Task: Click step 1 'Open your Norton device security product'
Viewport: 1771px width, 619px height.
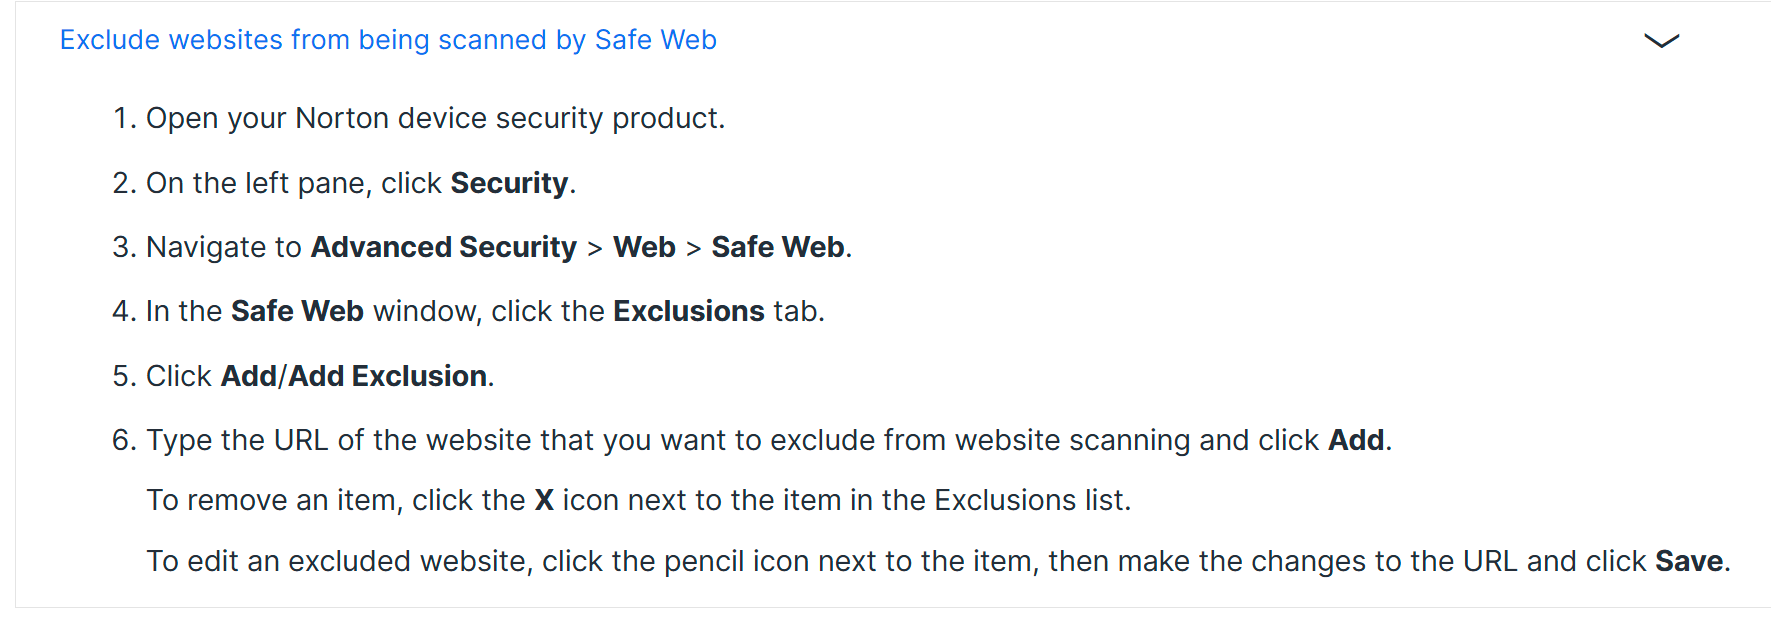Action: [435, 118]
